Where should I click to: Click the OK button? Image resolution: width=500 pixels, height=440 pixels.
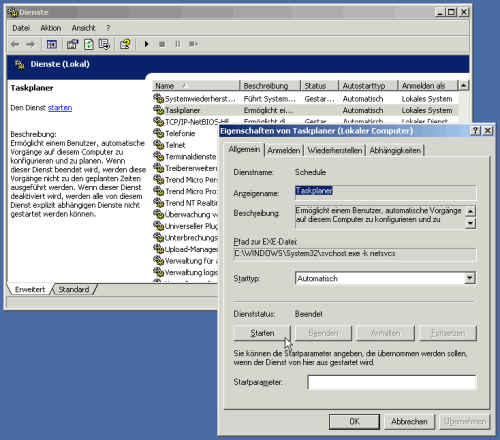pos(354,422)
